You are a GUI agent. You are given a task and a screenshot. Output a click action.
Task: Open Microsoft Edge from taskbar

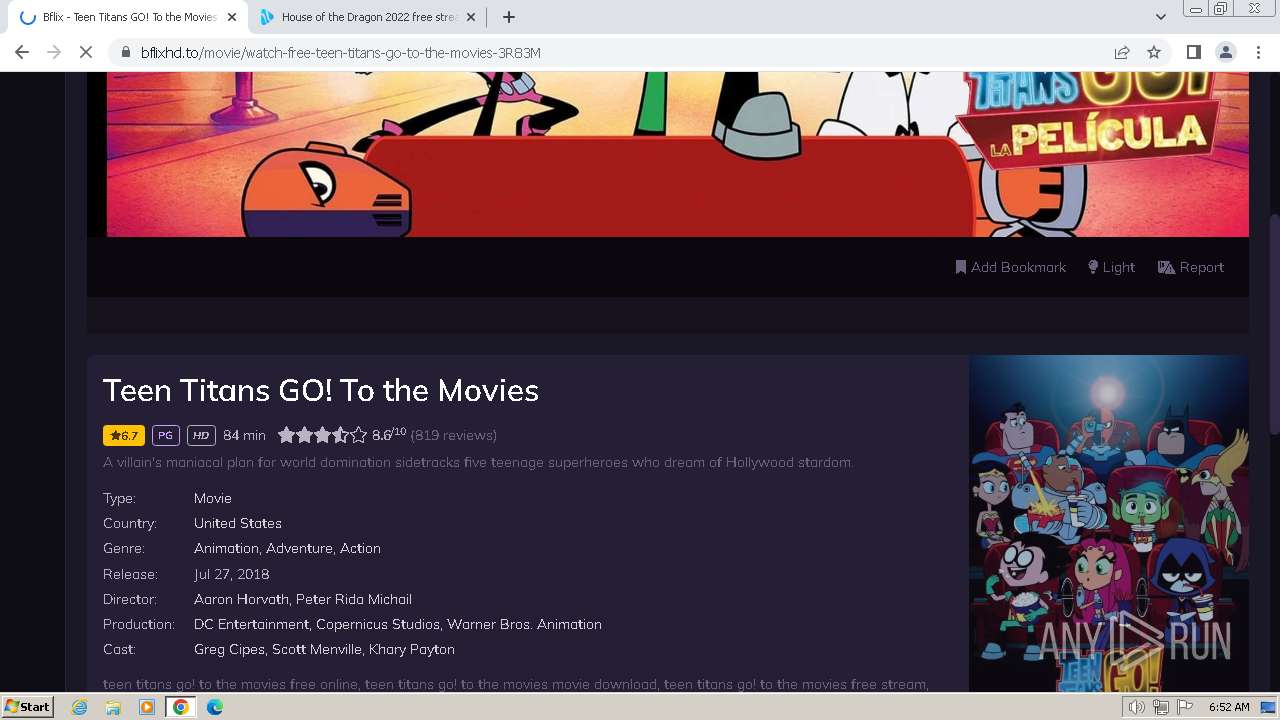coord(215,707)
